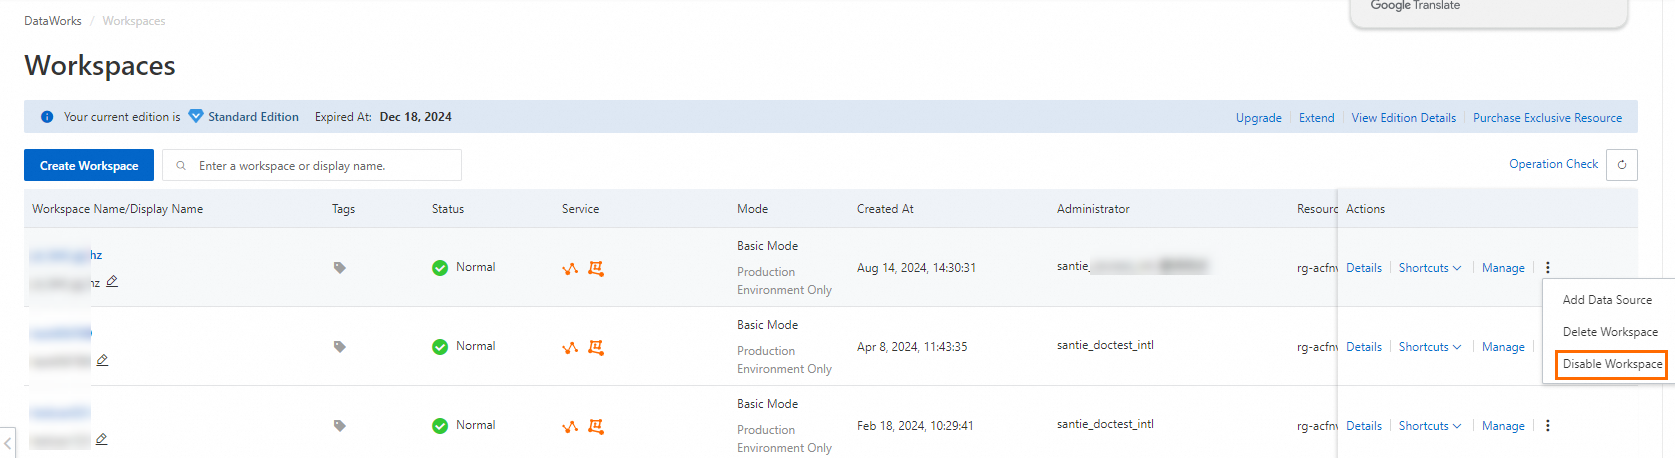
Task: Click the tag icon in first workspace row
Action: tap(340, 268)
